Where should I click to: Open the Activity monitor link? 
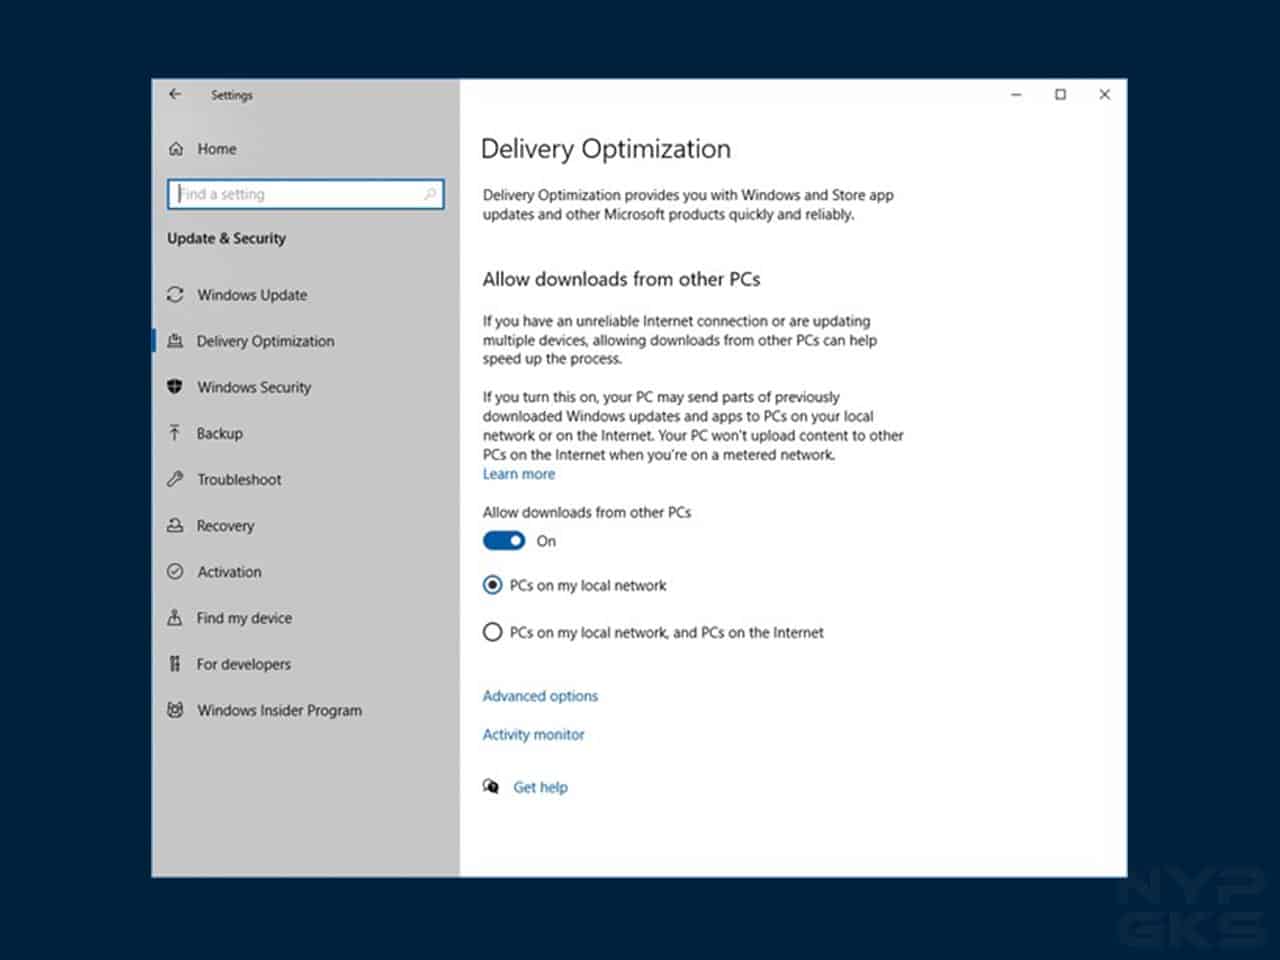[533, 734]
